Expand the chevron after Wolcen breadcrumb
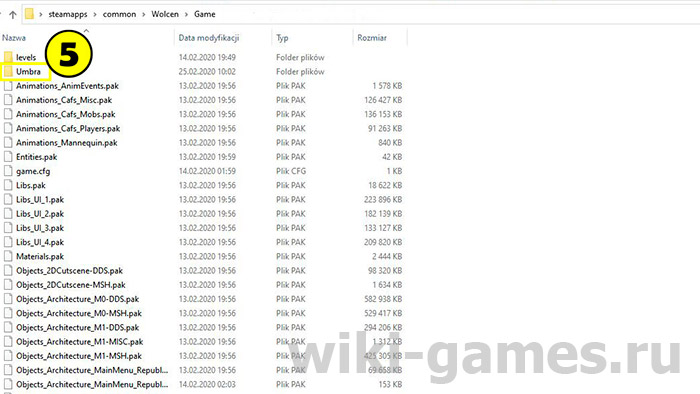700x394 pixels. [x=186, y=14]
